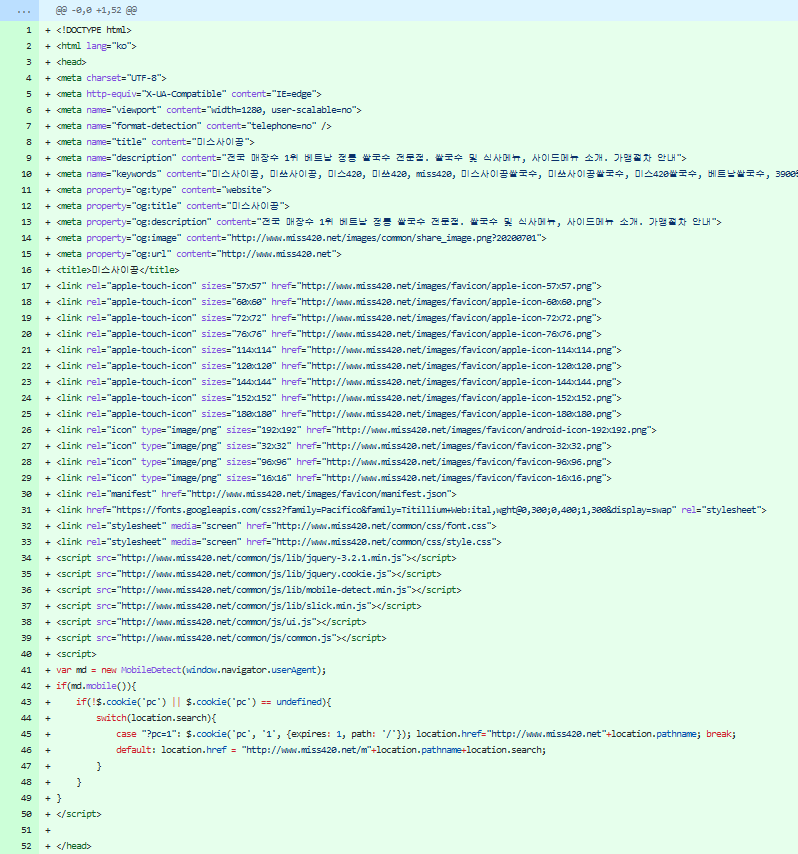The height and width of the screenshot is (854, 798).
Task: Click the closing </head> tag line
Action: (74, 846)
